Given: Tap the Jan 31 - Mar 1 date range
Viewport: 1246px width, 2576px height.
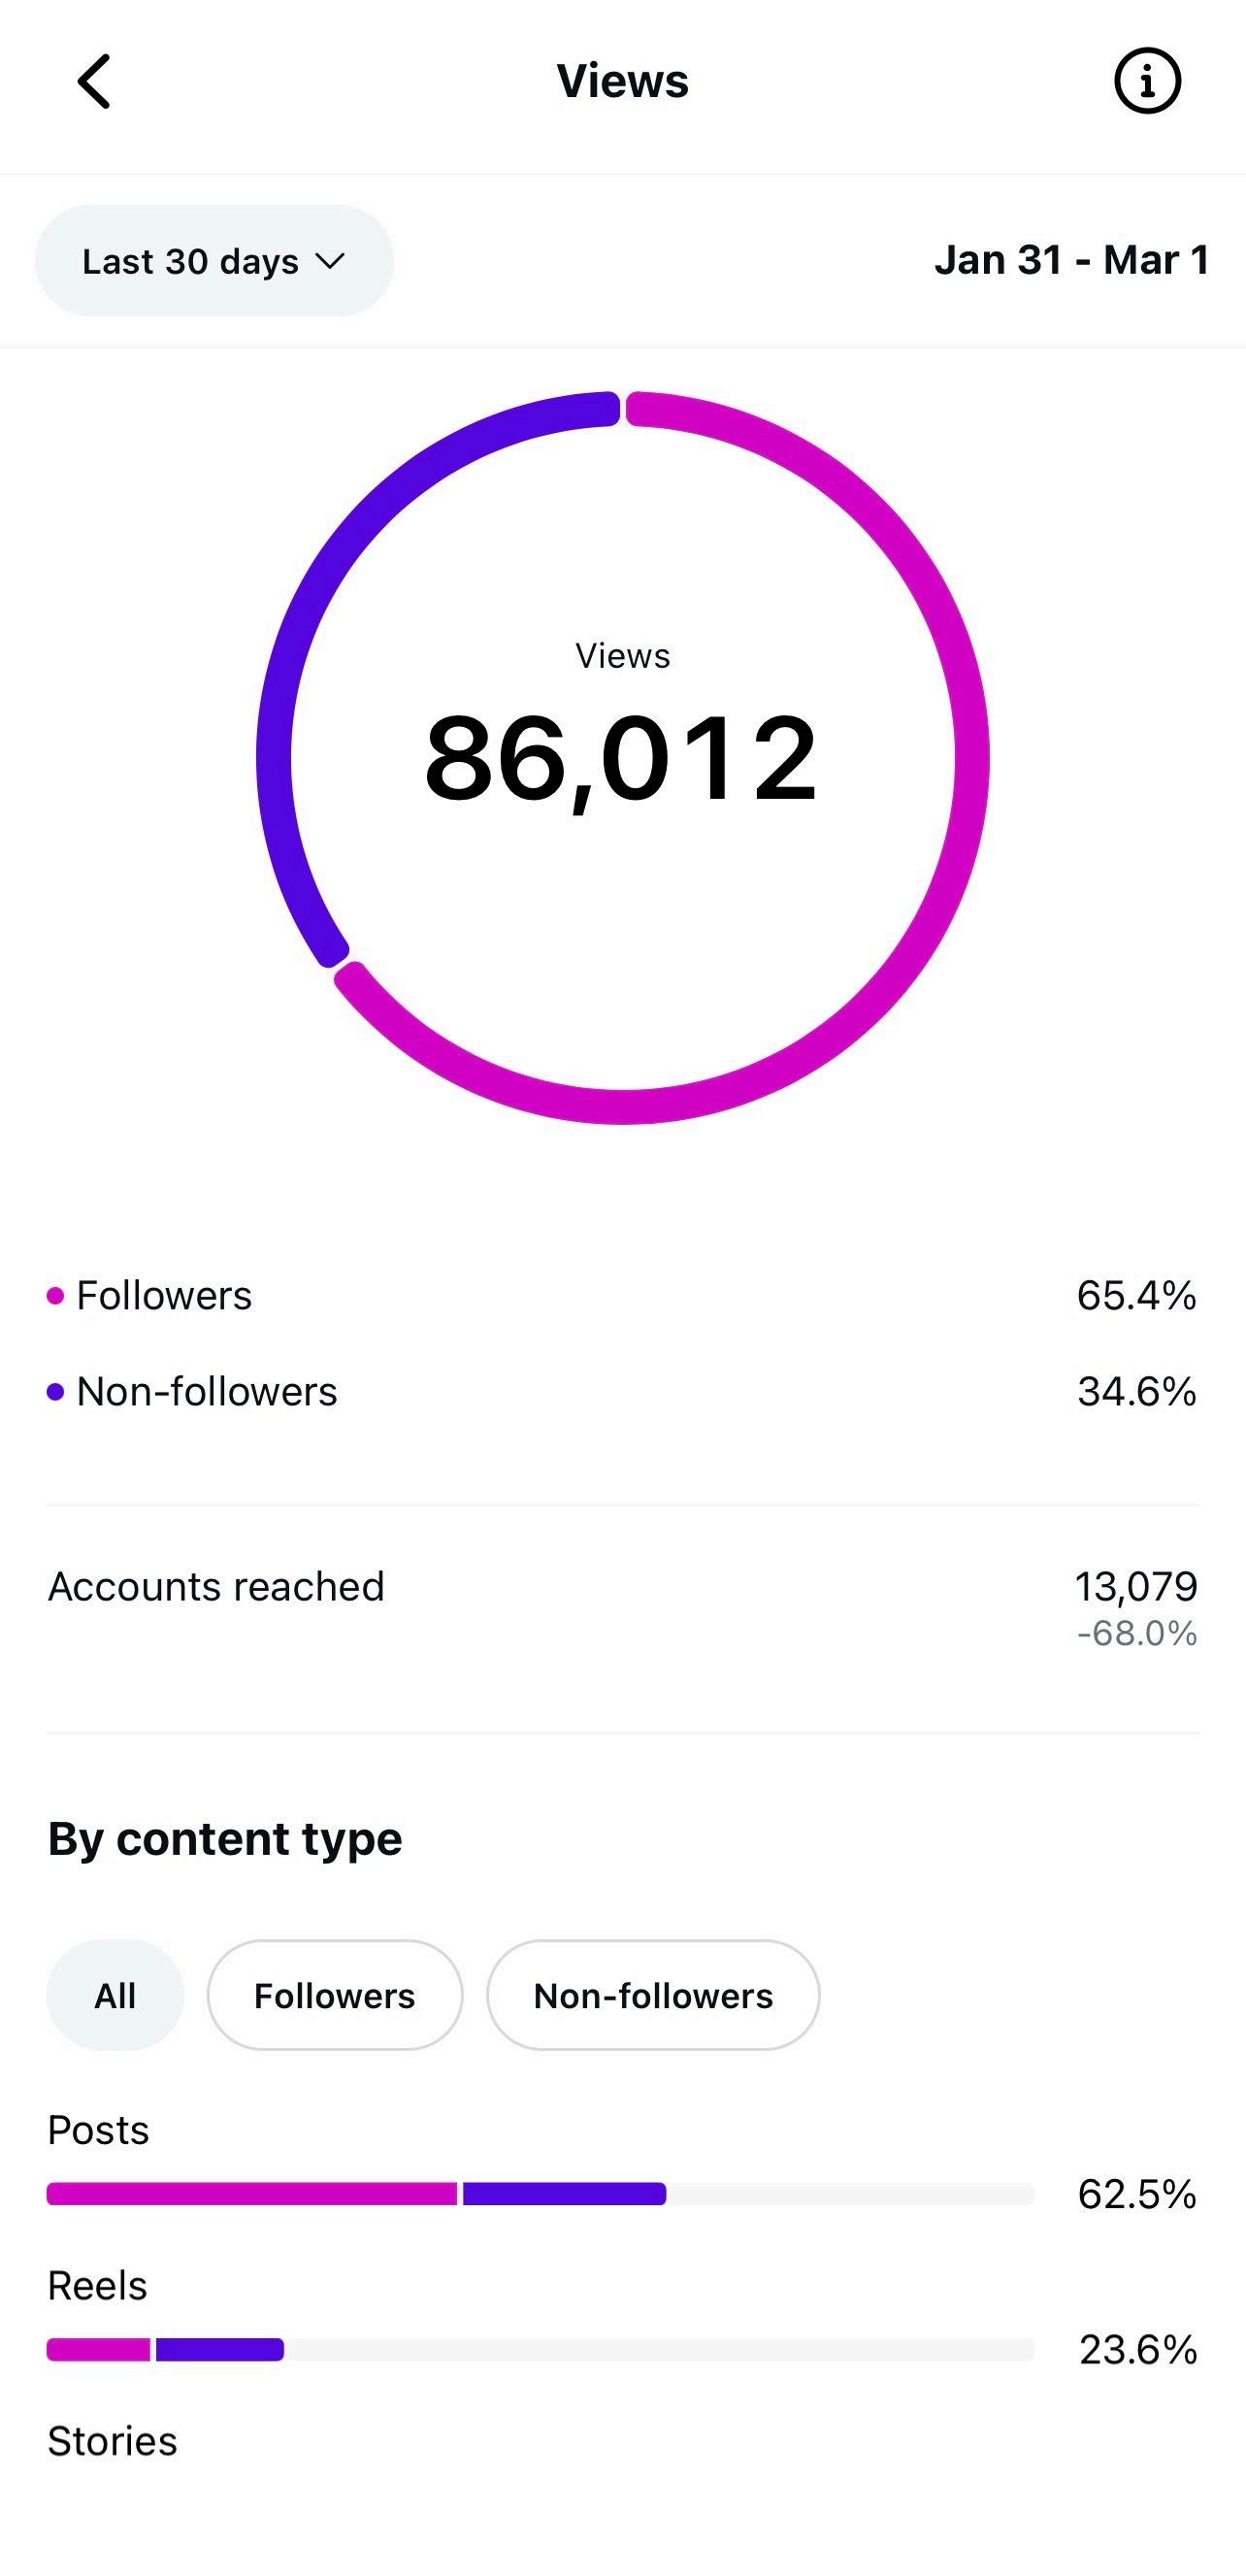Looking at the screenshot, I should pyautogui.click(x=1071, y=260).
